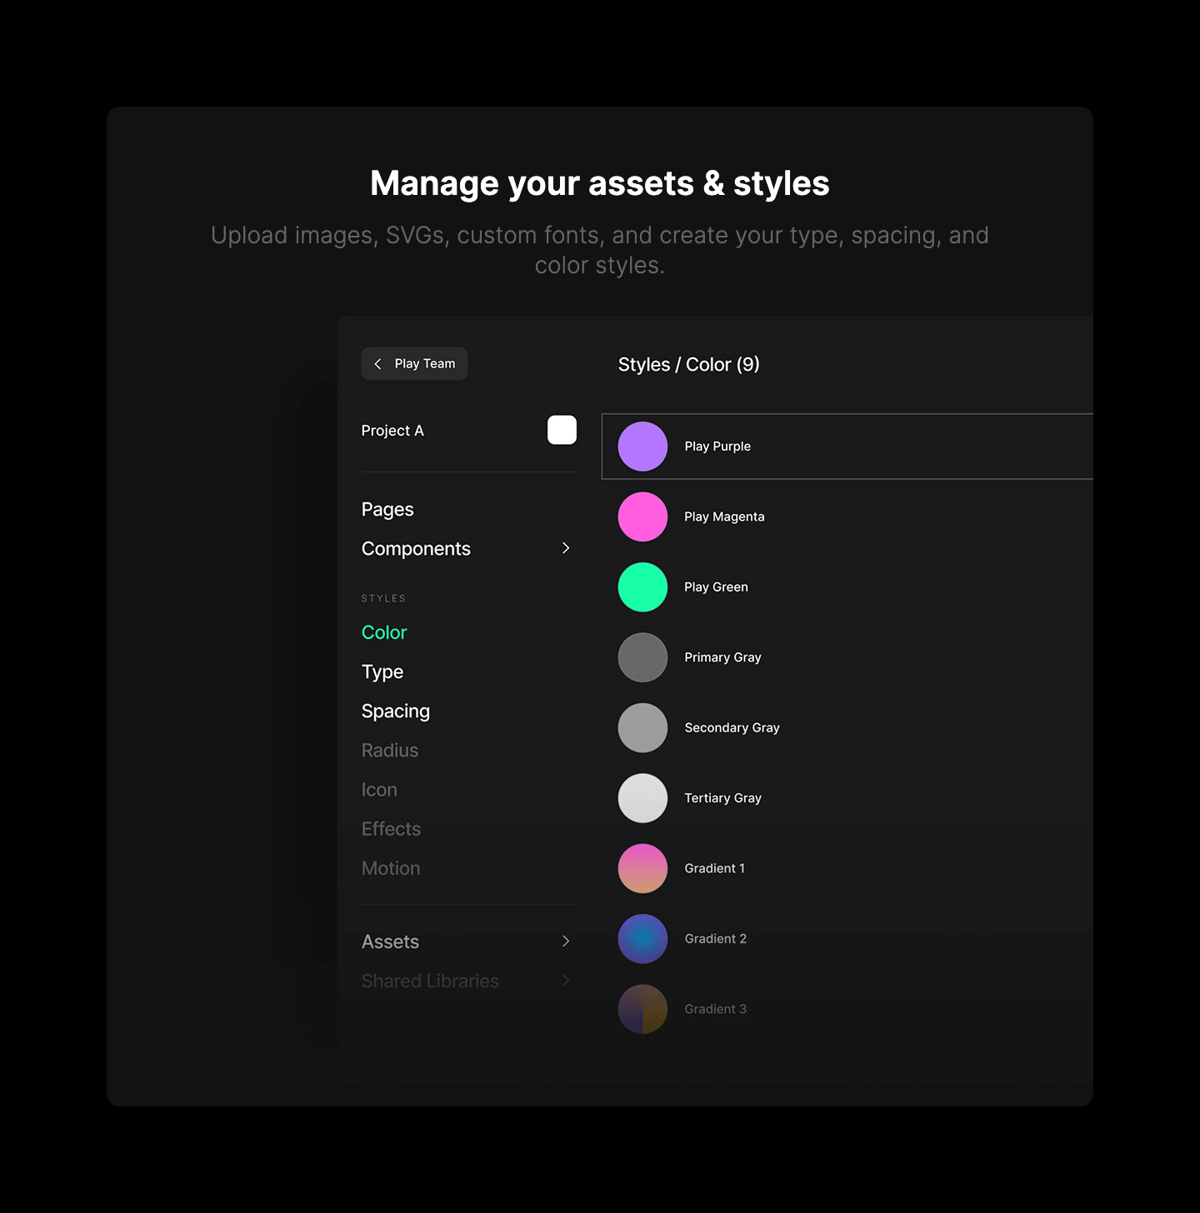The height and width of the screenshot is (1213, 1200).
Task: Open the Gradient 1 style preview
Action: tap(642, 868)
